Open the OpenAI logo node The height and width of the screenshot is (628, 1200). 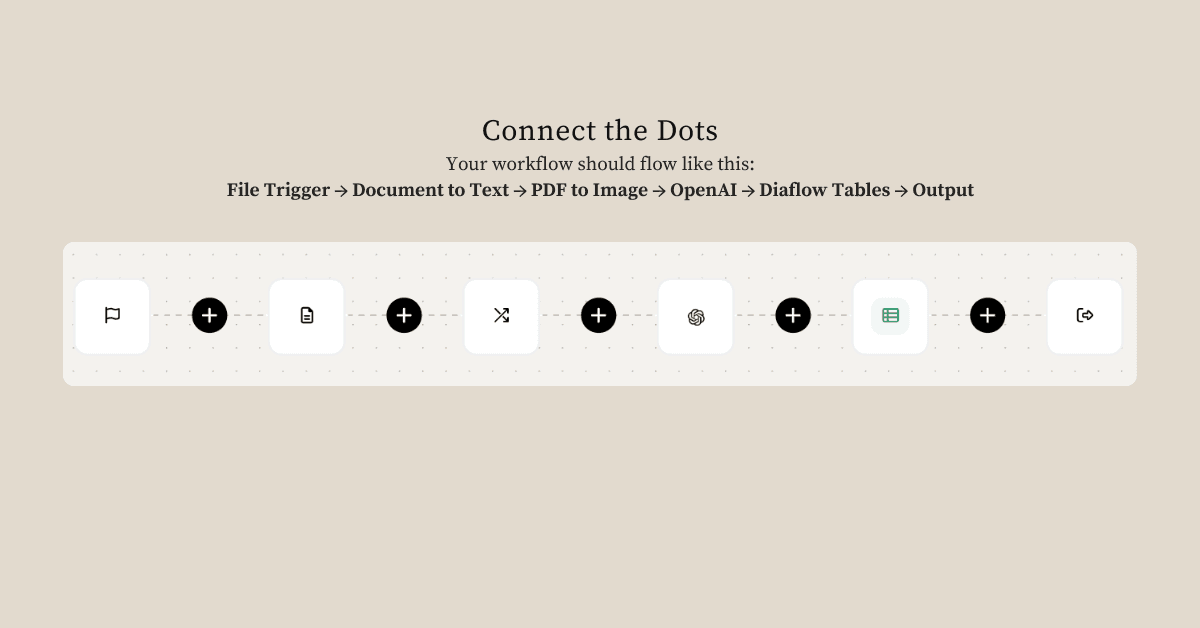(695, 316)
